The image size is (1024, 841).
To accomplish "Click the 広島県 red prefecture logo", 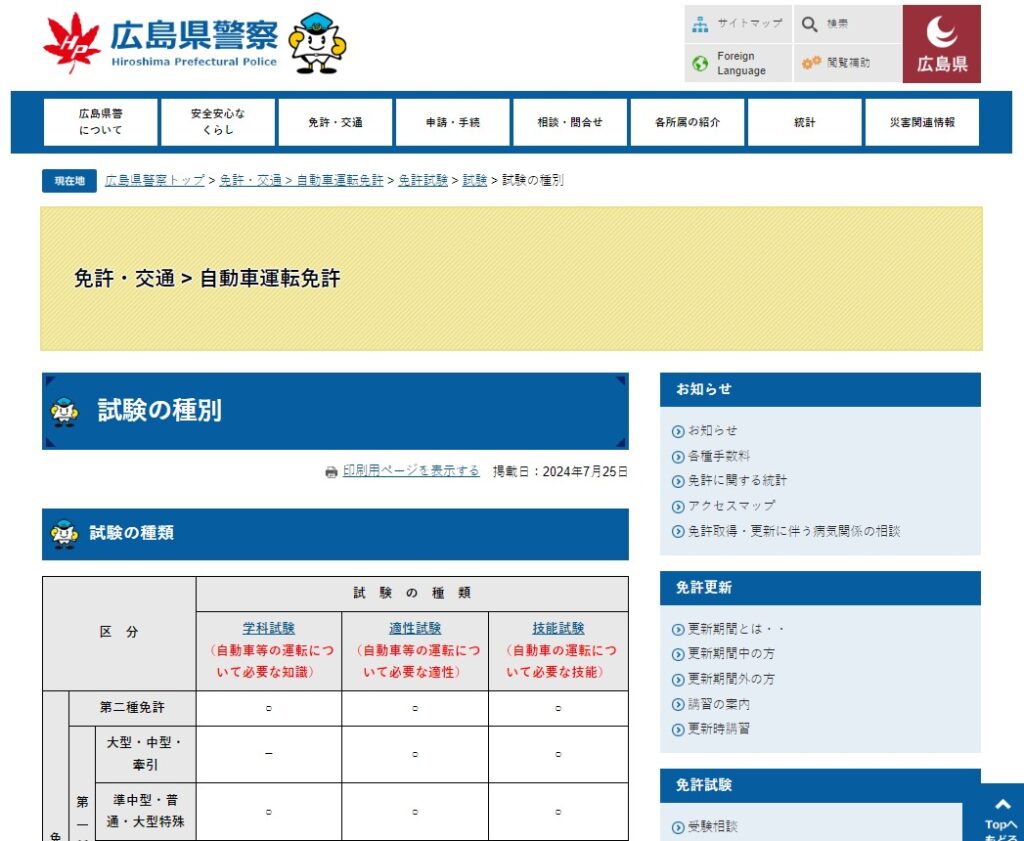I will (941, 44).
